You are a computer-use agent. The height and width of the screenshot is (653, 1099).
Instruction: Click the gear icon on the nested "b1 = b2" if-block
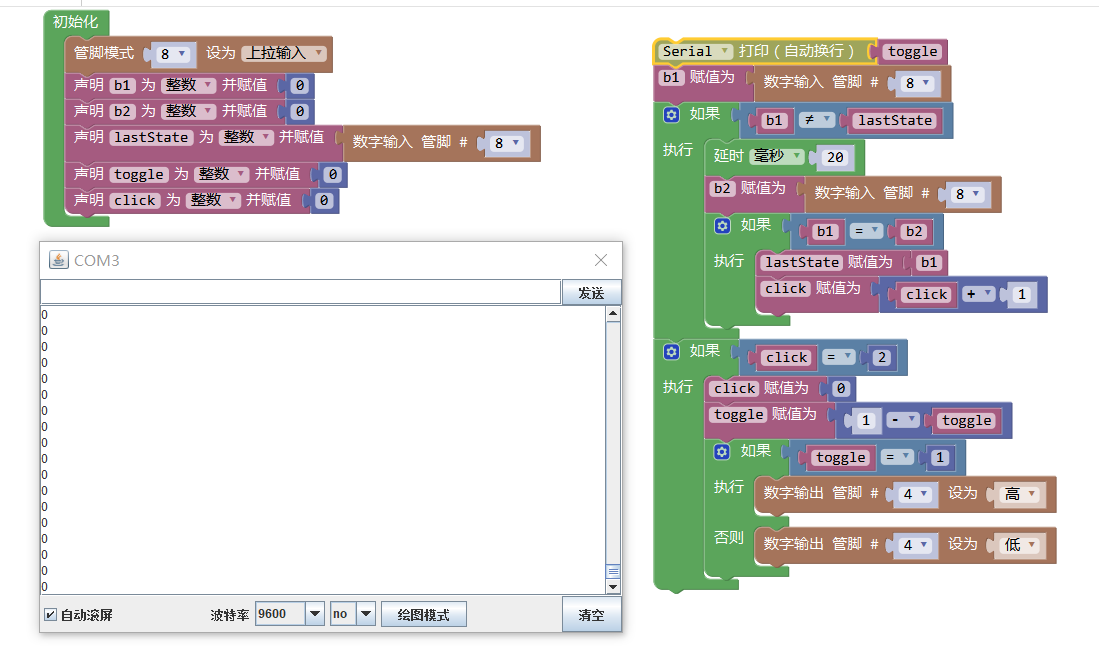click(723, 226)
